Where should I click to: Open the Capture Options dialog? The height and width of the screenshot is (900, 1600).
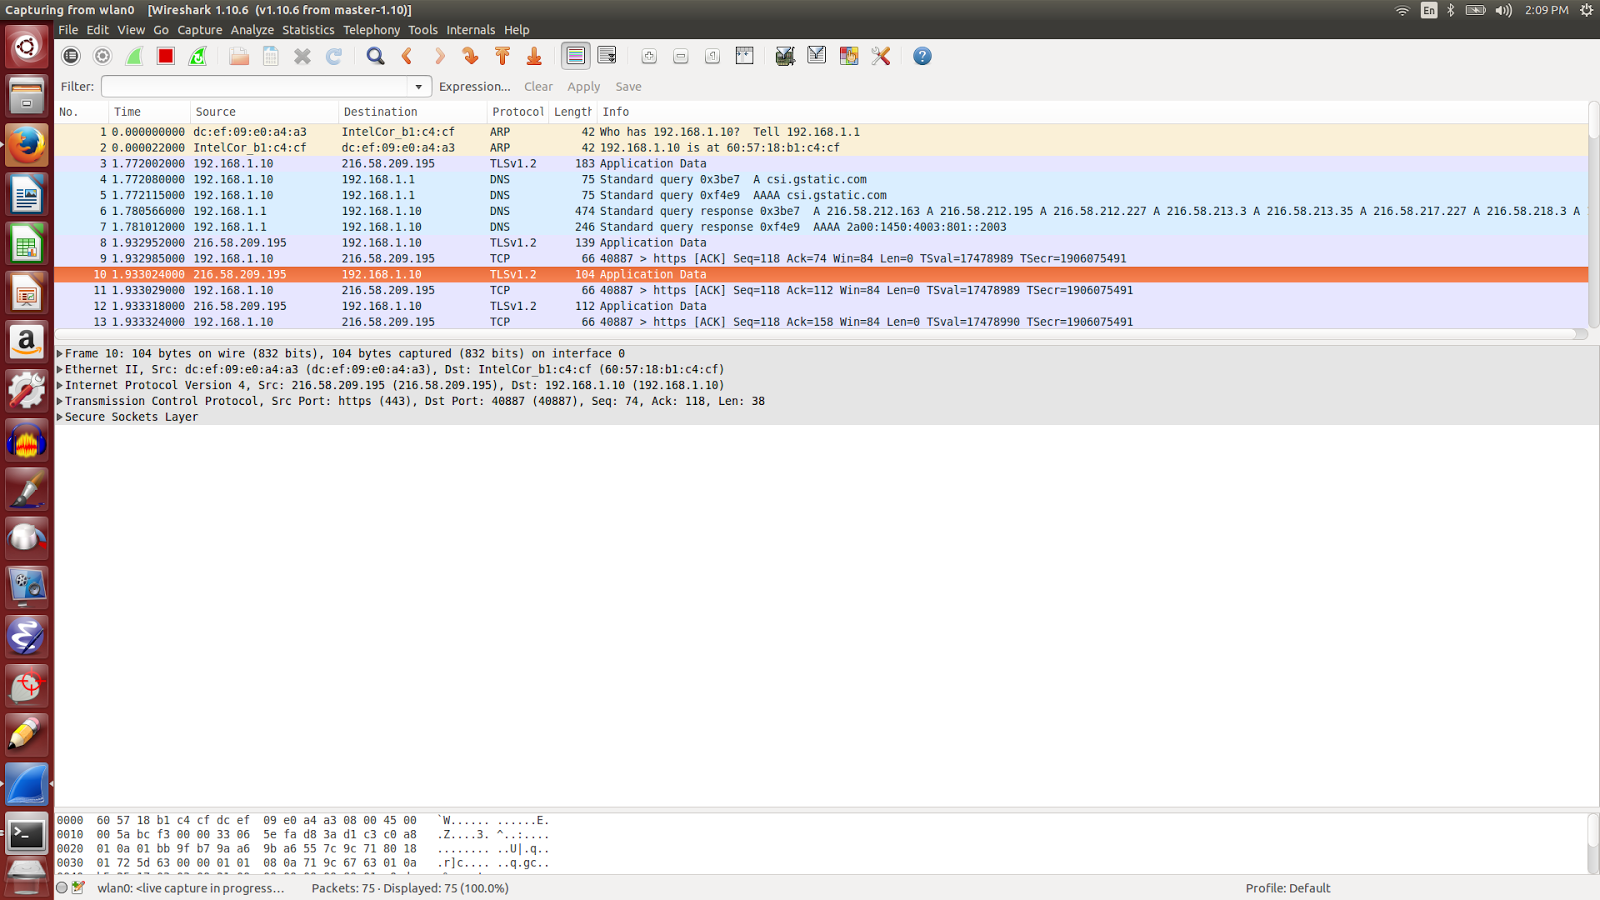tap(102, 55)
